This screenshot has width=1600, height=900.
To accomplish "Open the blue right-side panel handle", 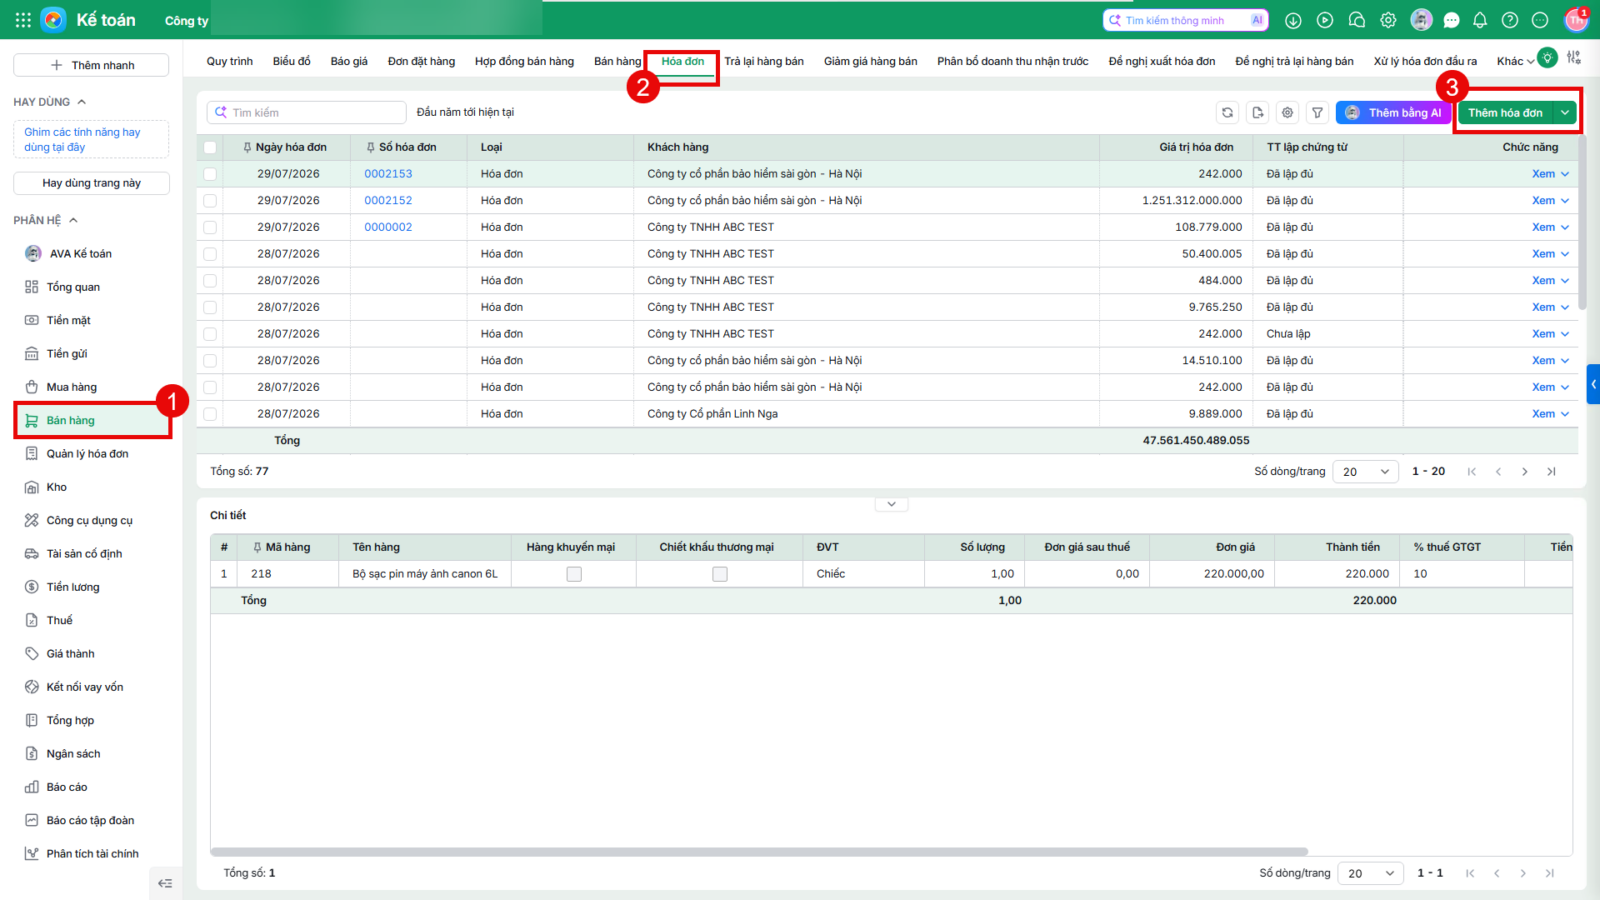I will (1593, 384).
